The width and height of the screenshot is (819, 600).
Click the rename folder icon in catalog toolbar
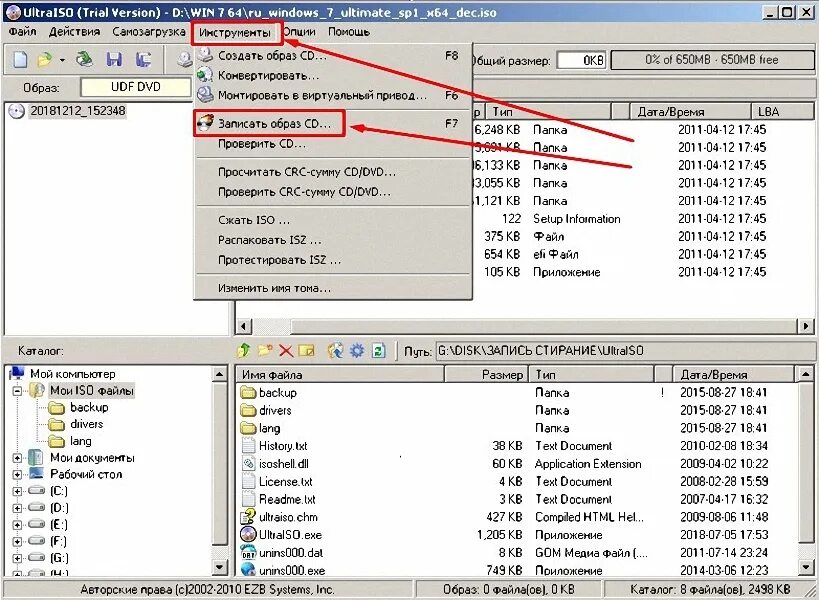[x=306, y=350]
